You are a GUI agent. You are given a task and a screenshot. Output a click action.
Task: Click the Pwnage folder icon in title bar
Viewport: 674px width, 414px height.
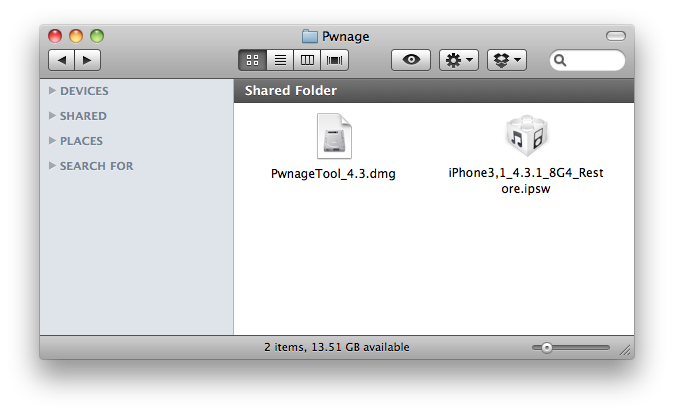[x=311, y=36]
